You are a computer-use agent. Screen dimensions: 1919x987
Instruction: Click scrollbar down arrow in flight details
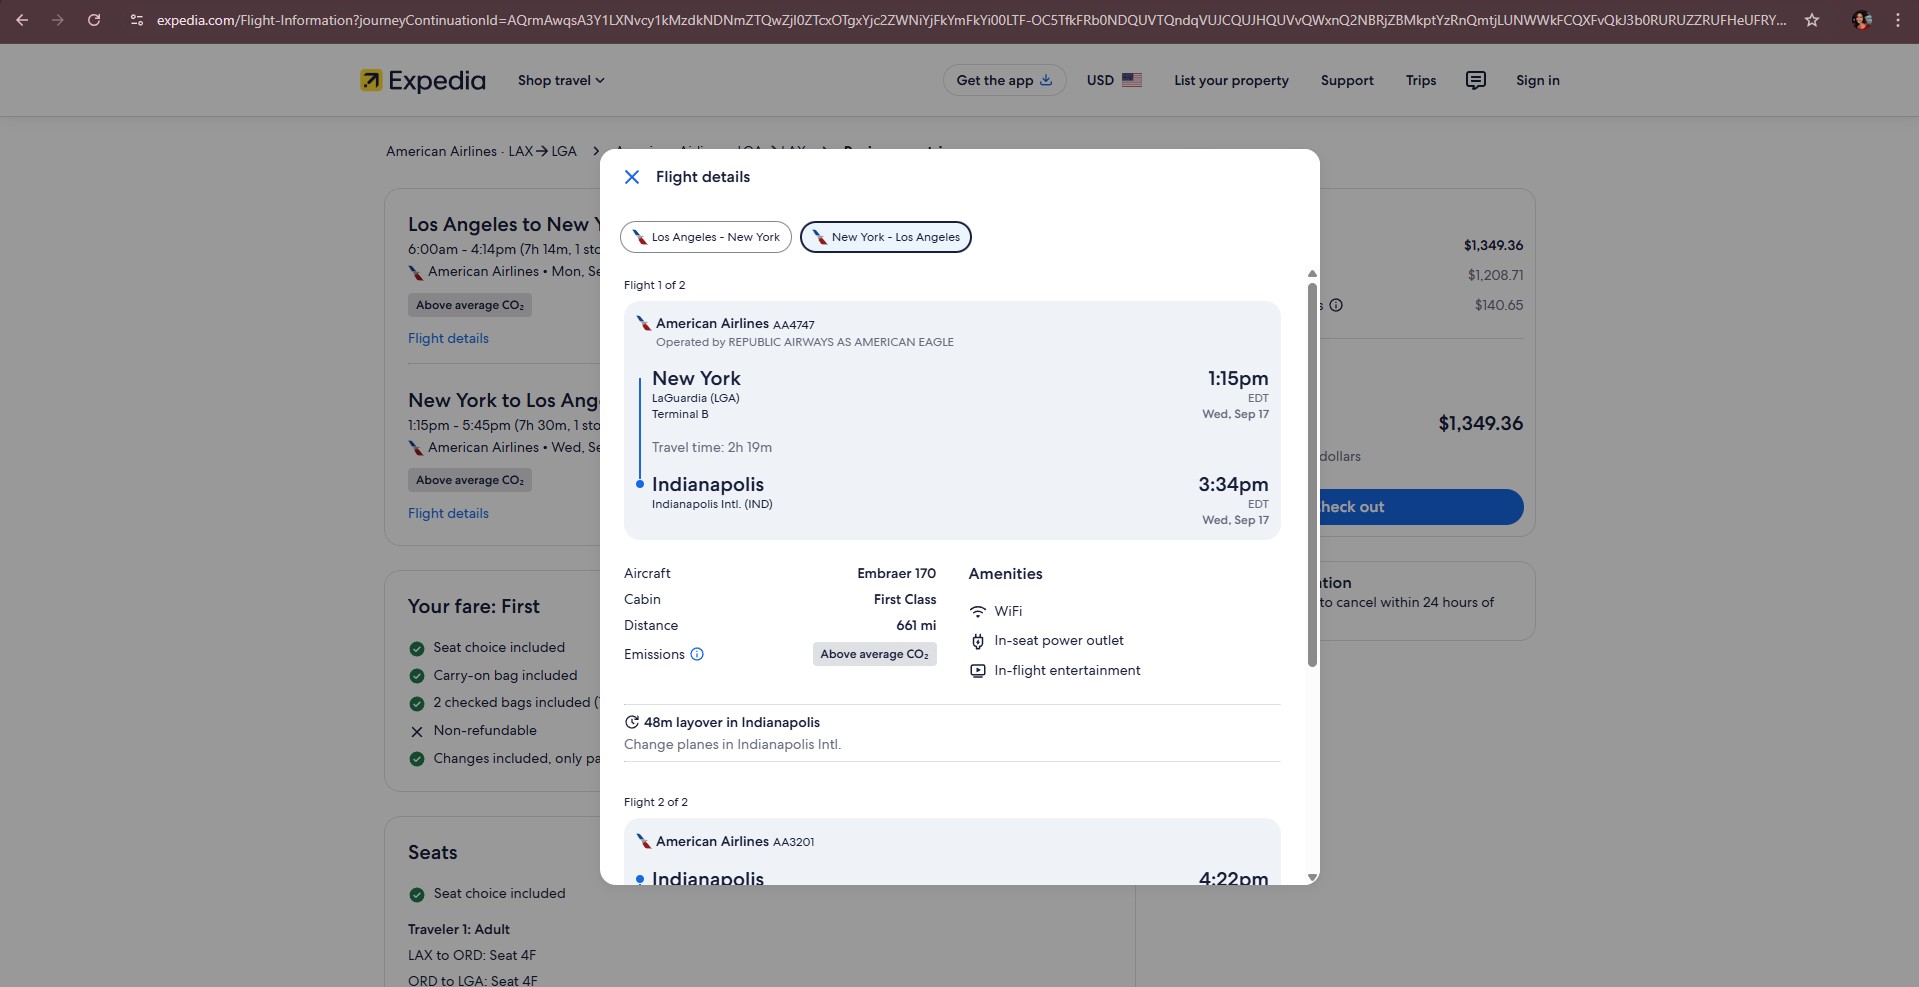[1312, 877]
